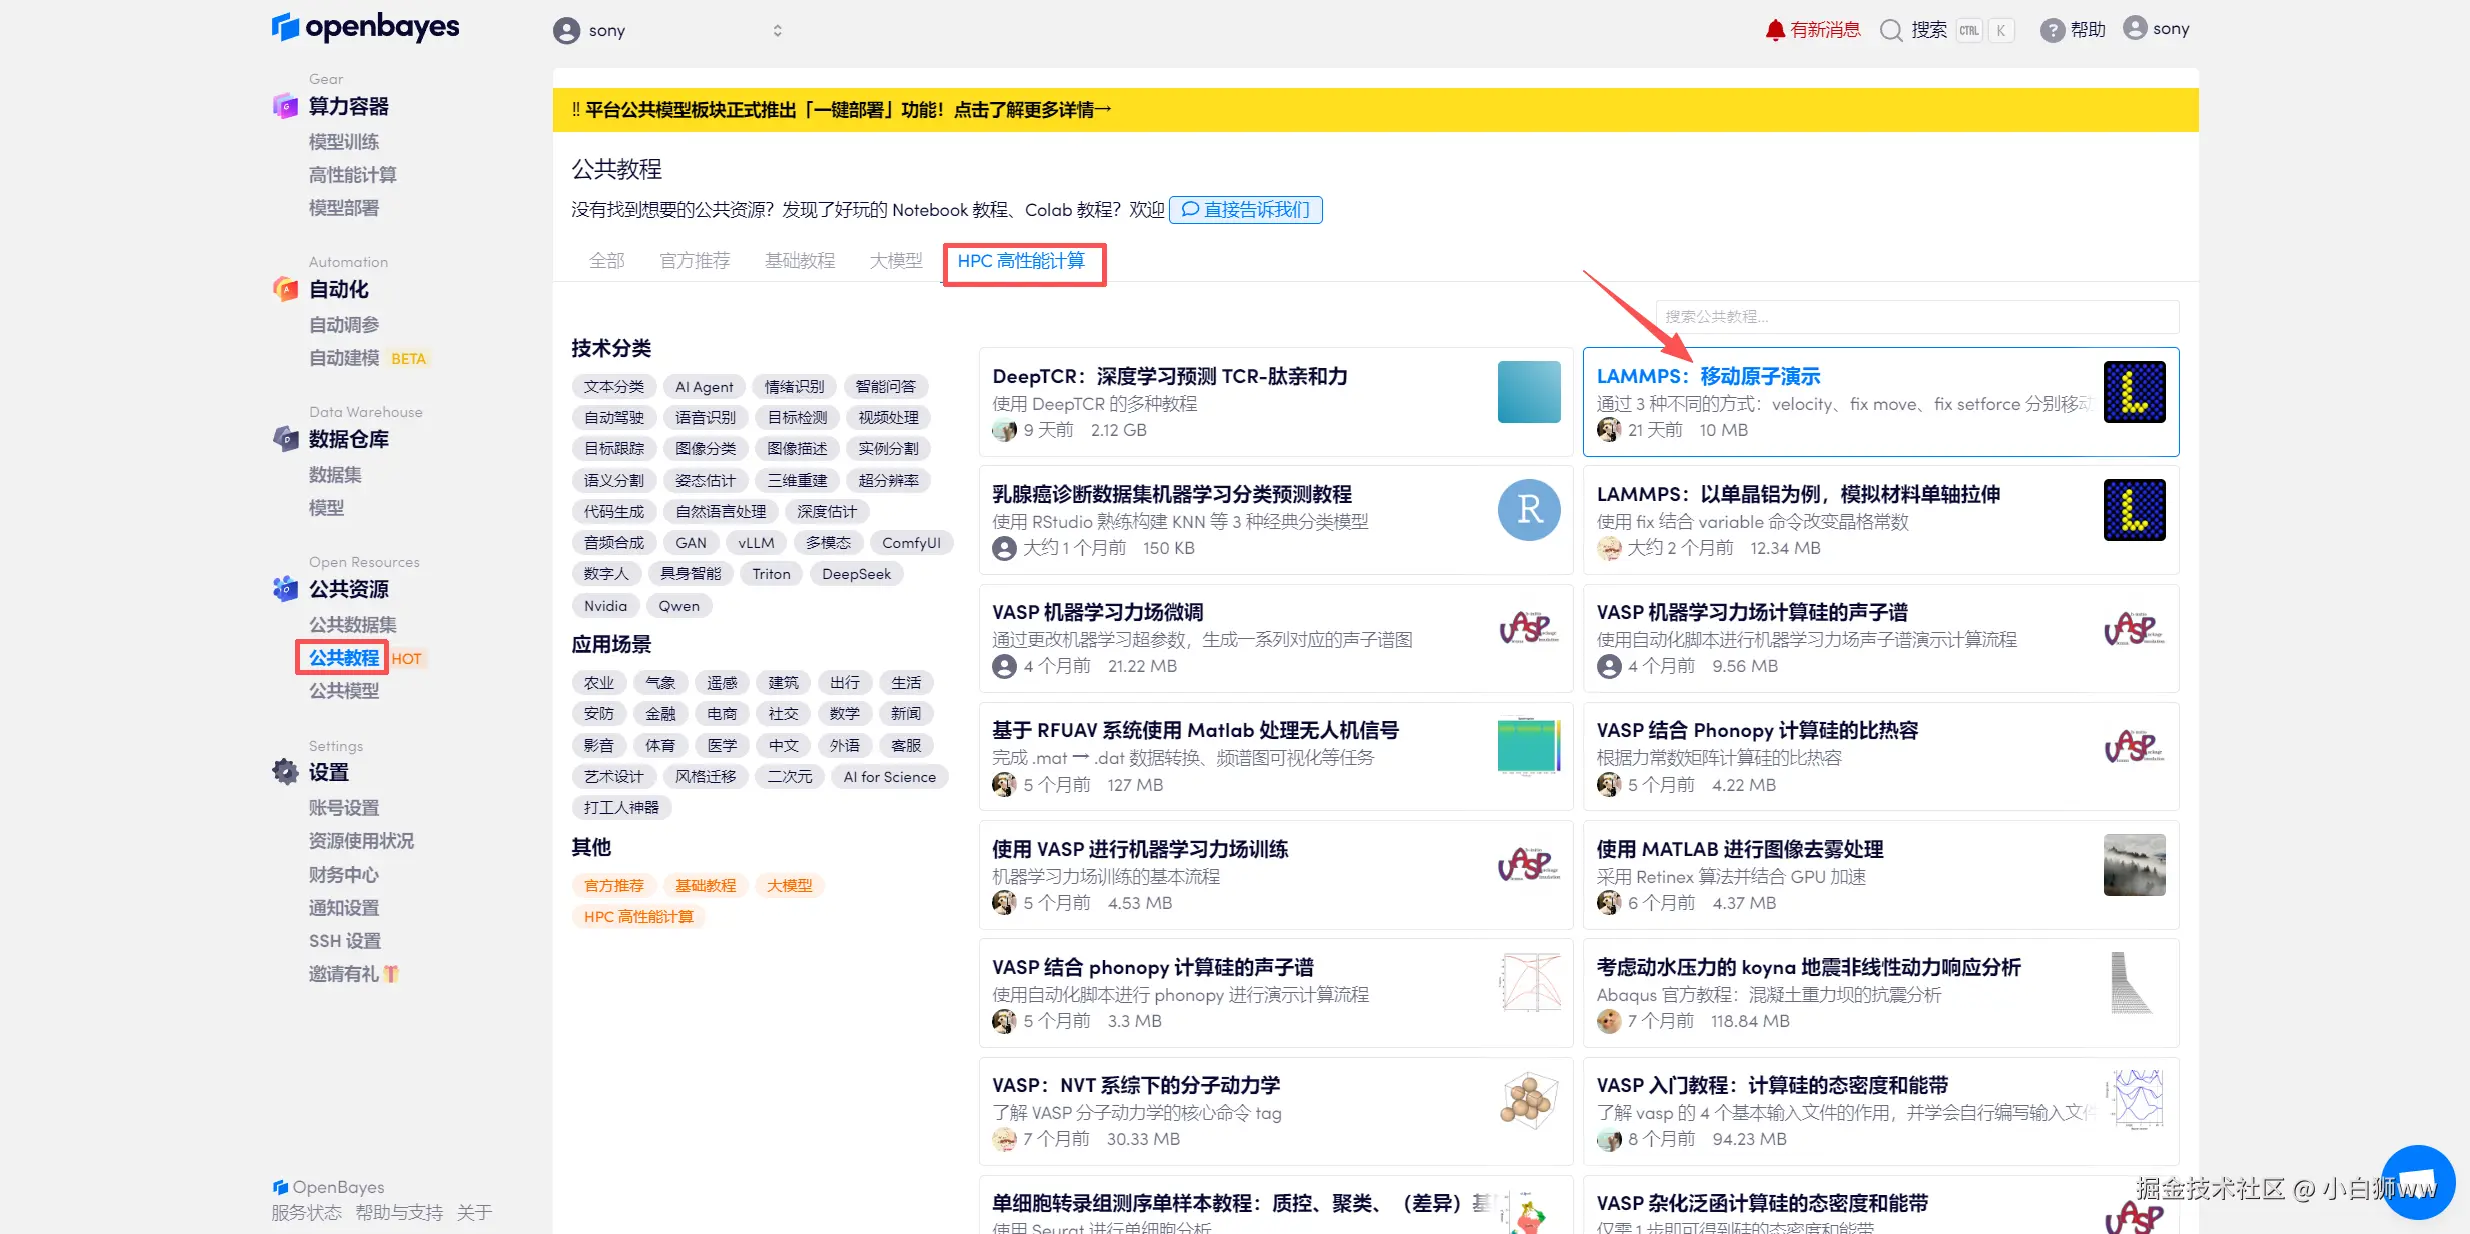Toggle the DeepSeek filter tag
This screenshot has width=2470, height=1234.
pyautogui.click(x=856, y=574)
